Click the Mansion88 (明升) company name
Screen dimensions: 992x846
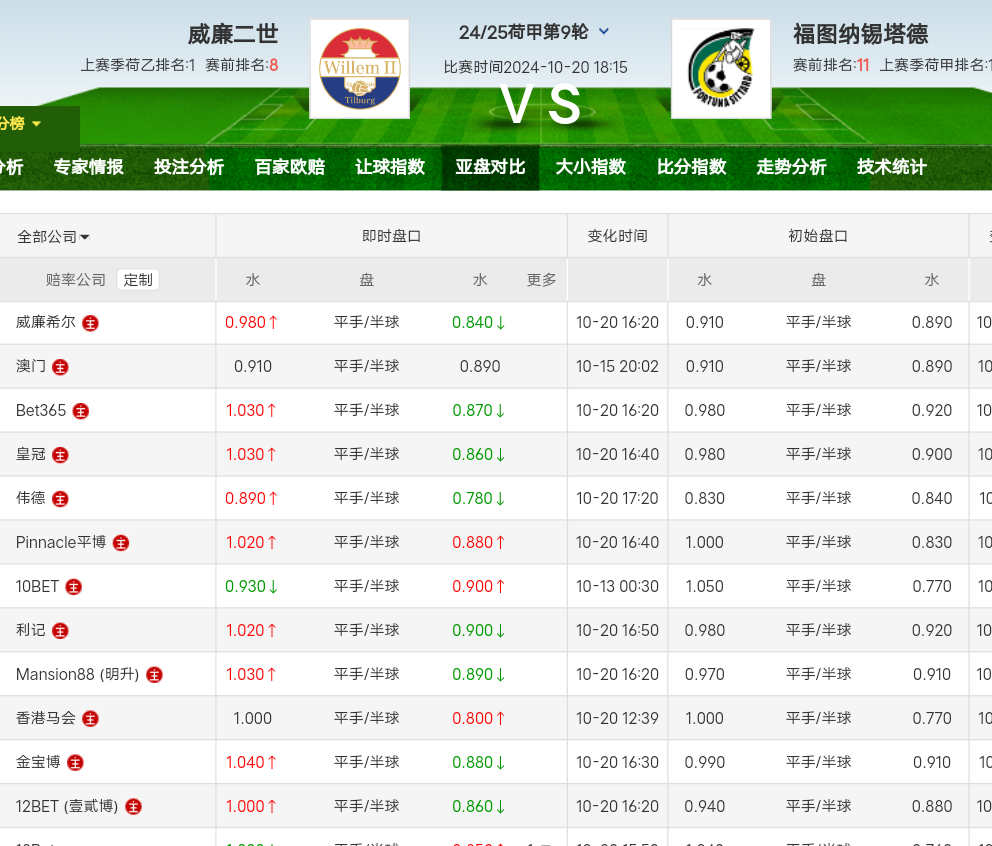[x=77, y=674]
